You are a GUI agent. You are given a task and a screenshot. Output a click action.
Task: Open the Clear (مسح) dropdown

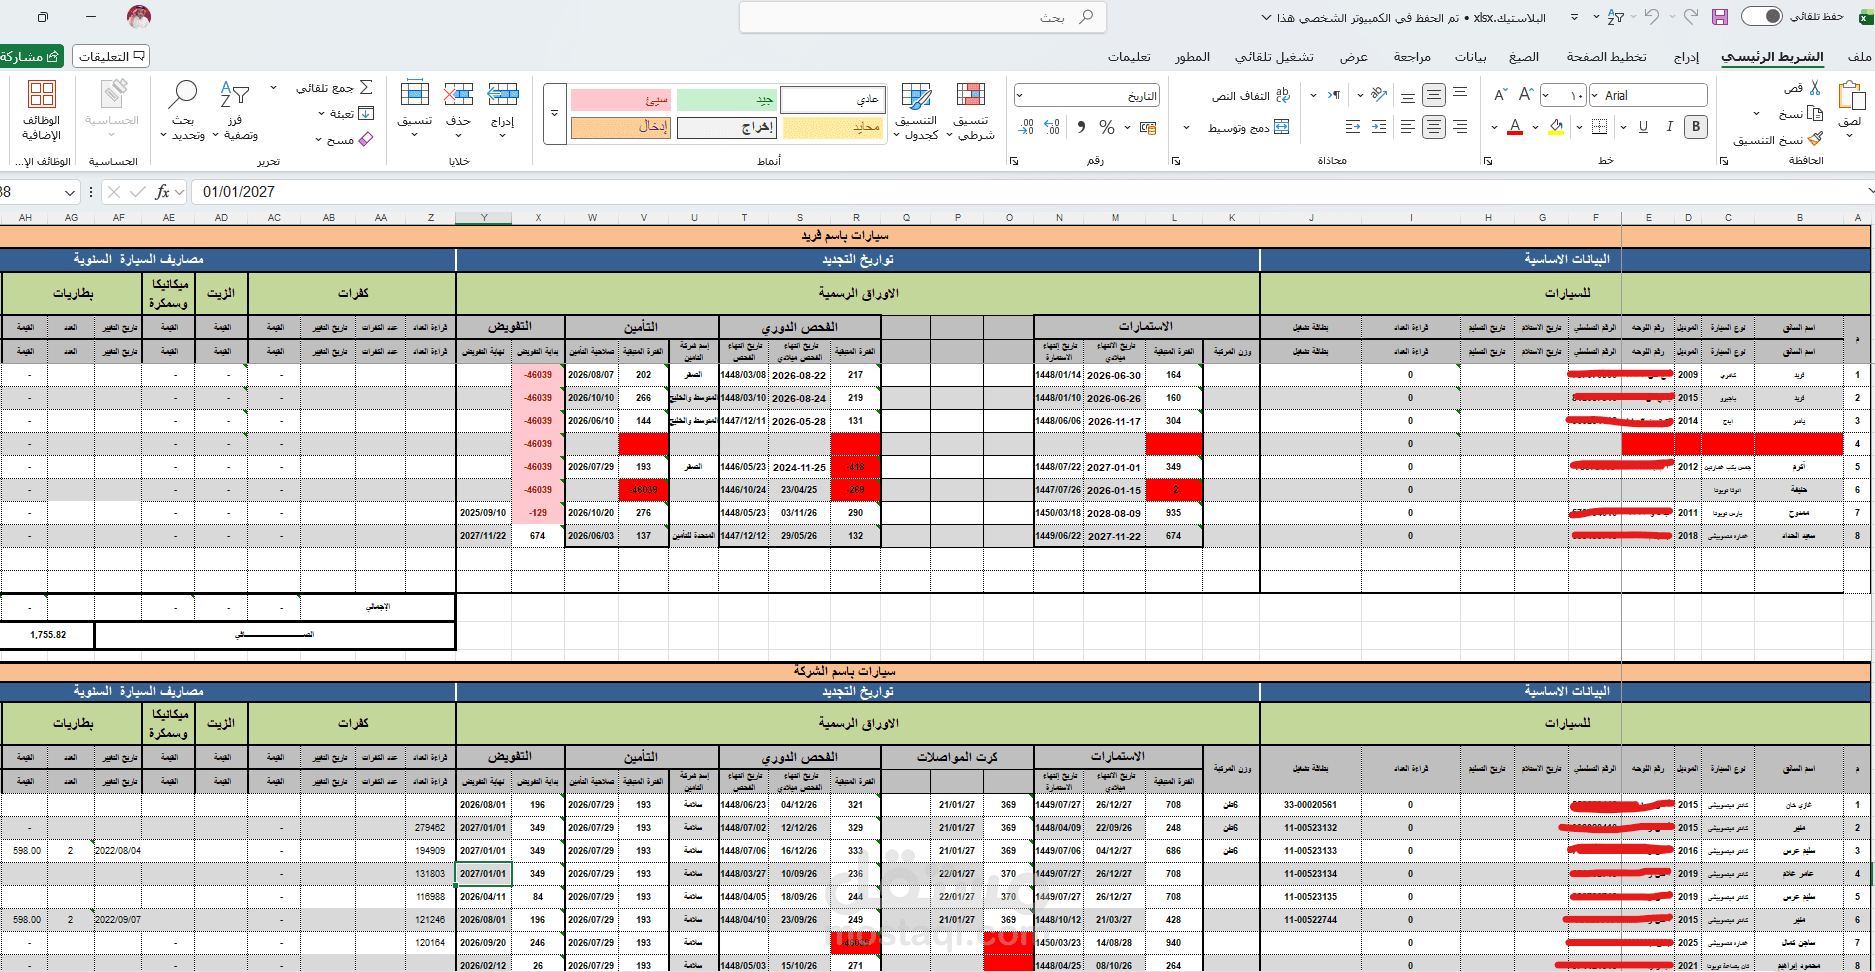click(x=320, y=140)
